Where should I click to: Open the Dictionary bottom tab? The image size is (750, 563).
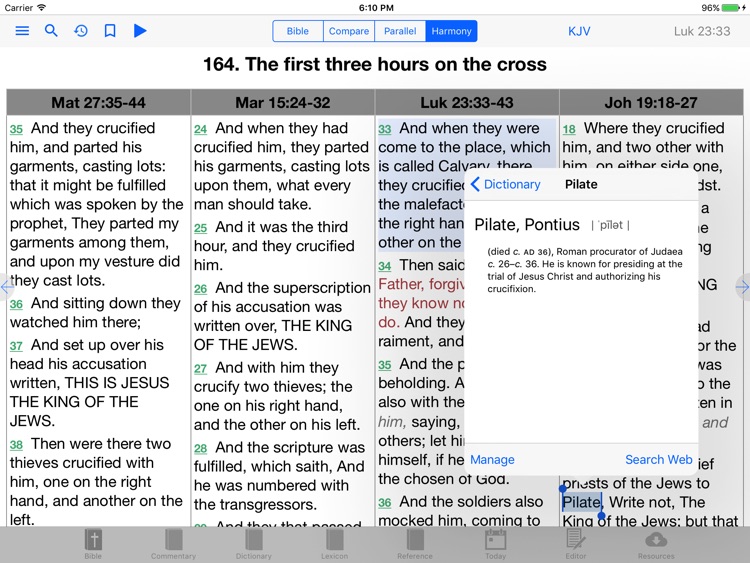pyautogui.click(x=254, y=544)
